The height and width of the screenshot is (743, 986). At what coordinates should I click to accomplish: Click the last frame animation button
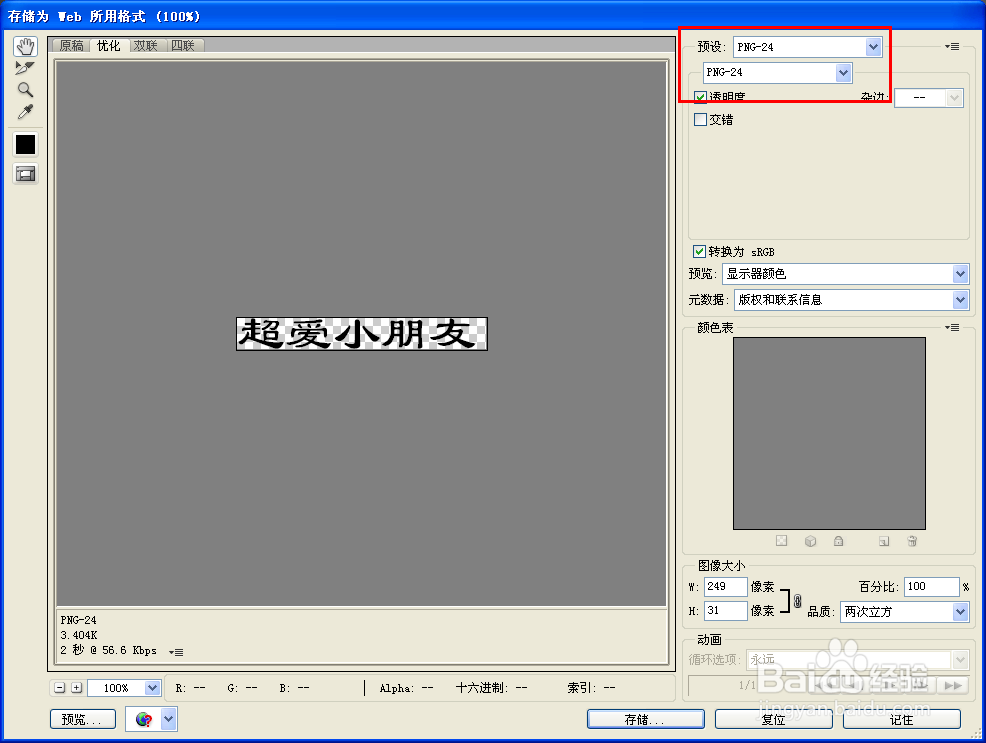pyautogui.click(x=953, y=685)
